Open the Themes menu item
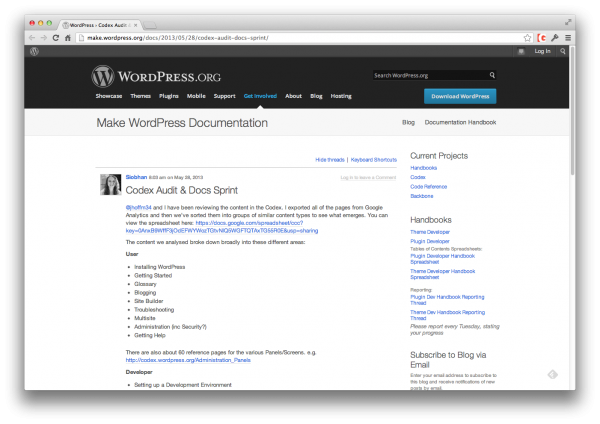Screen dimensions: 600x424 click(140, 96)
